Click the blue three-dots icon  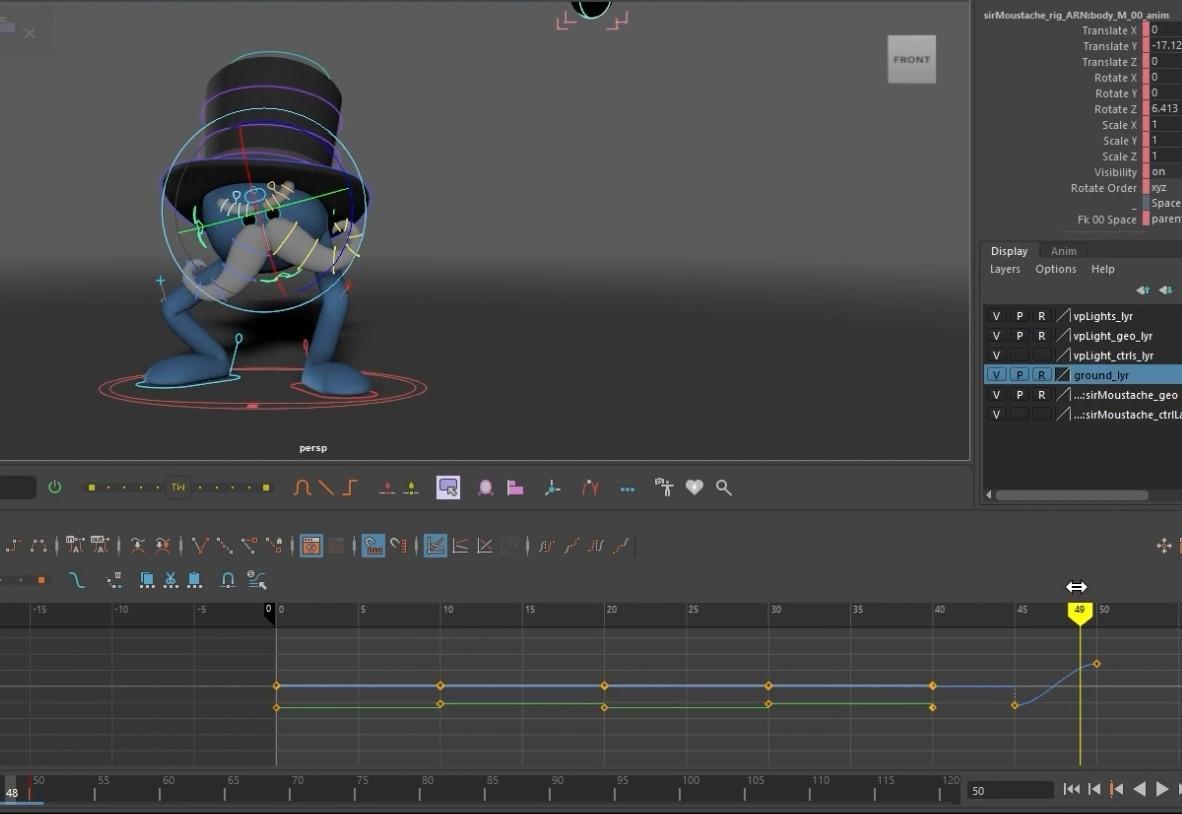[627, 488]
